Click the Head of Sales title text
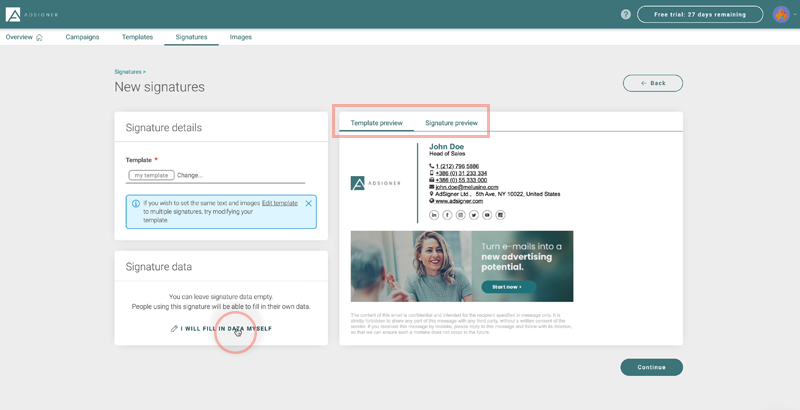The width and height of the screenshot is (800, 410). click(447, 153)
